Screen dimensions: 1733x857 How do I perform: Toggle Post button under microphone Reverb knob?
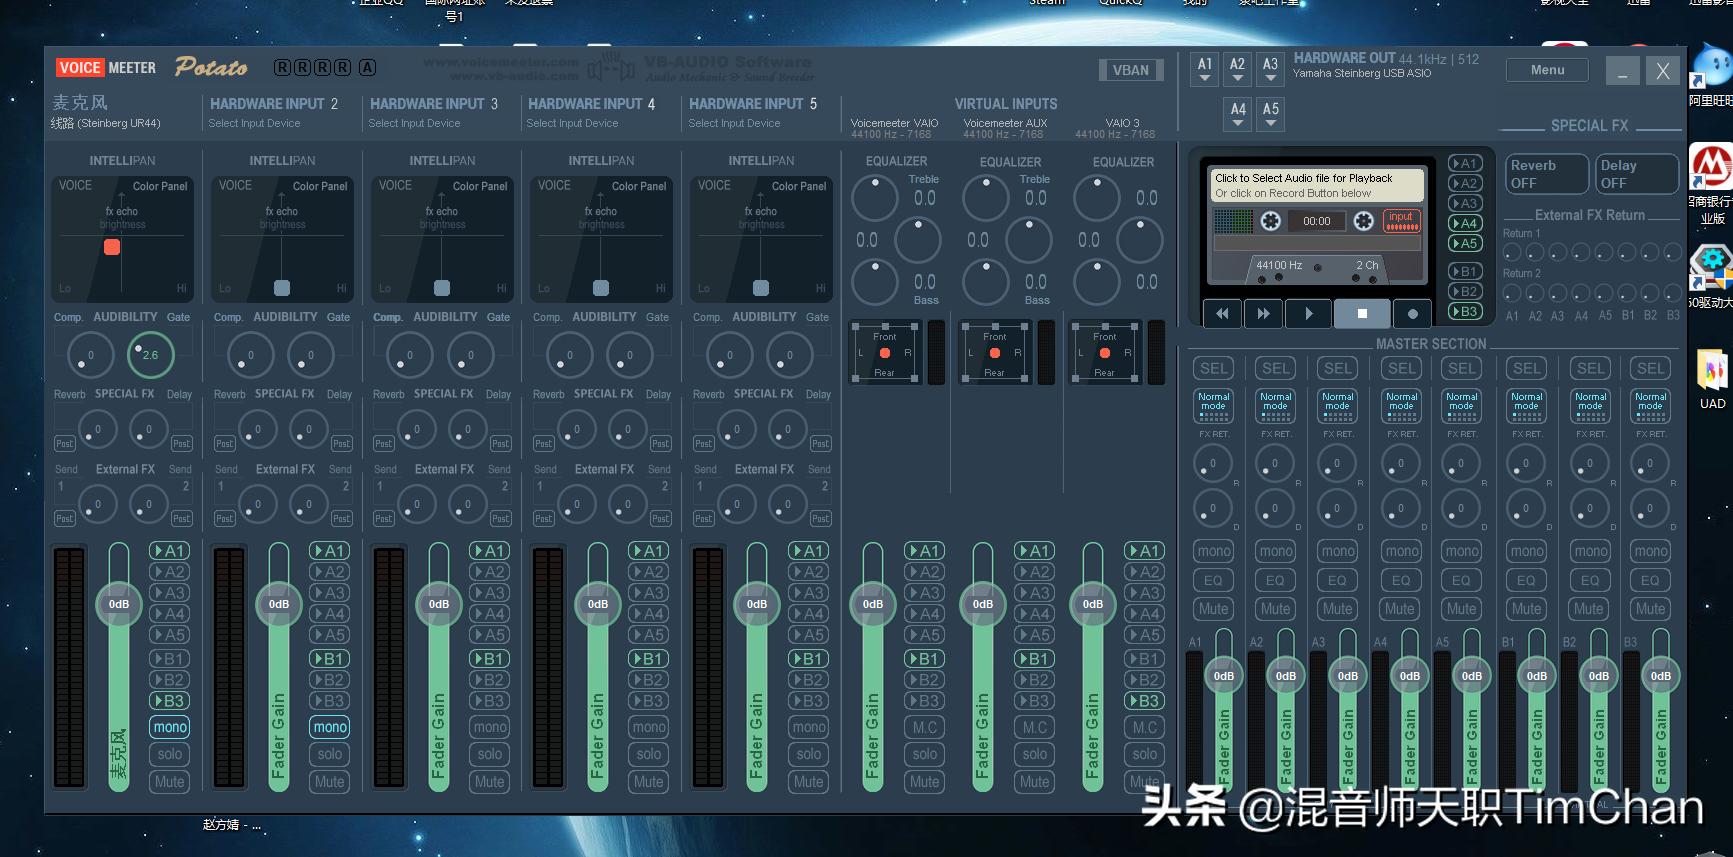[x=65, y=443]
